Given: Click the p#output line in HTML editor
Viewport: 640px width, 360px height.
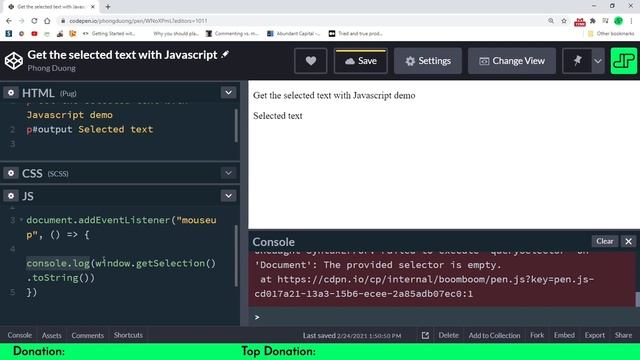Looking at the screenshot, I should 90,129.
